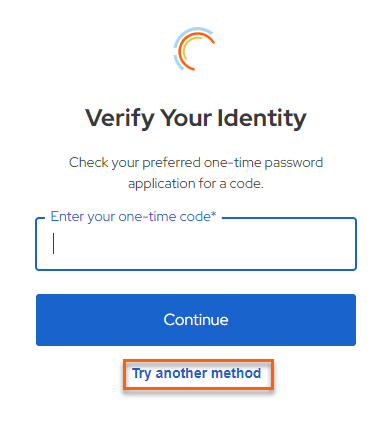Click inside the one-time code field
The height and width of the screenshot is (422, 392).
click(196, 244)
